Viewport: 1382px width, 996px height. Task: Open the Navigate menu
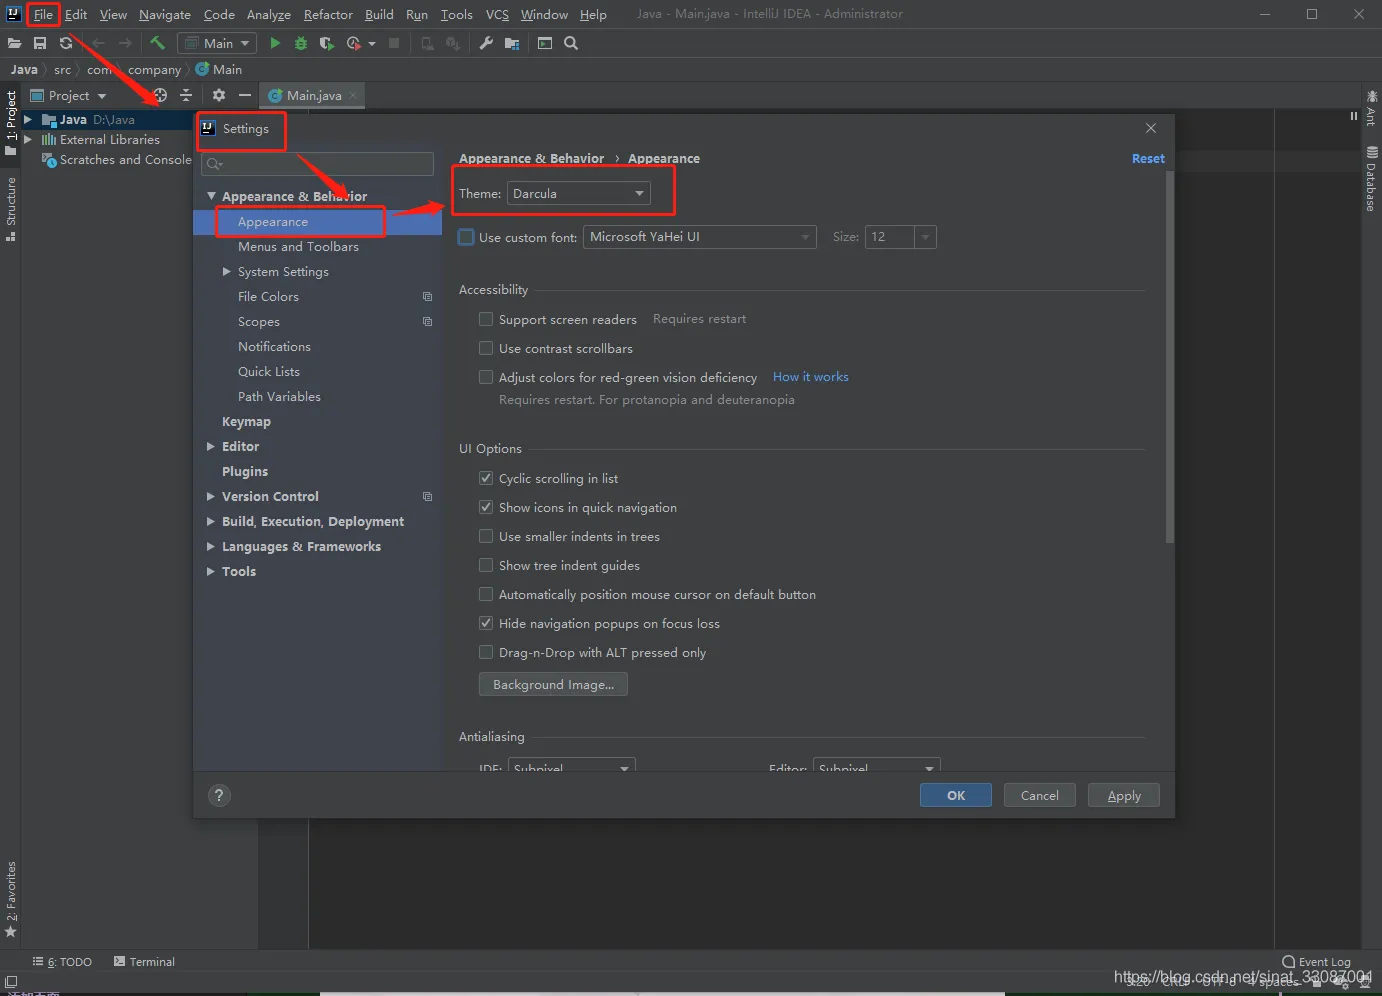(165, 14)
